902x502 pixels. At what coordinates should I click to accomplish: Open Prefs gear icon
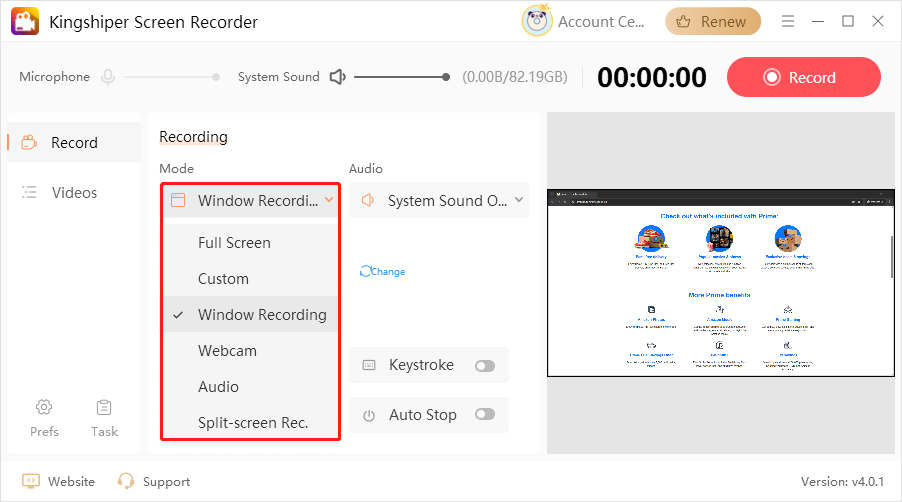pos(44,407)
